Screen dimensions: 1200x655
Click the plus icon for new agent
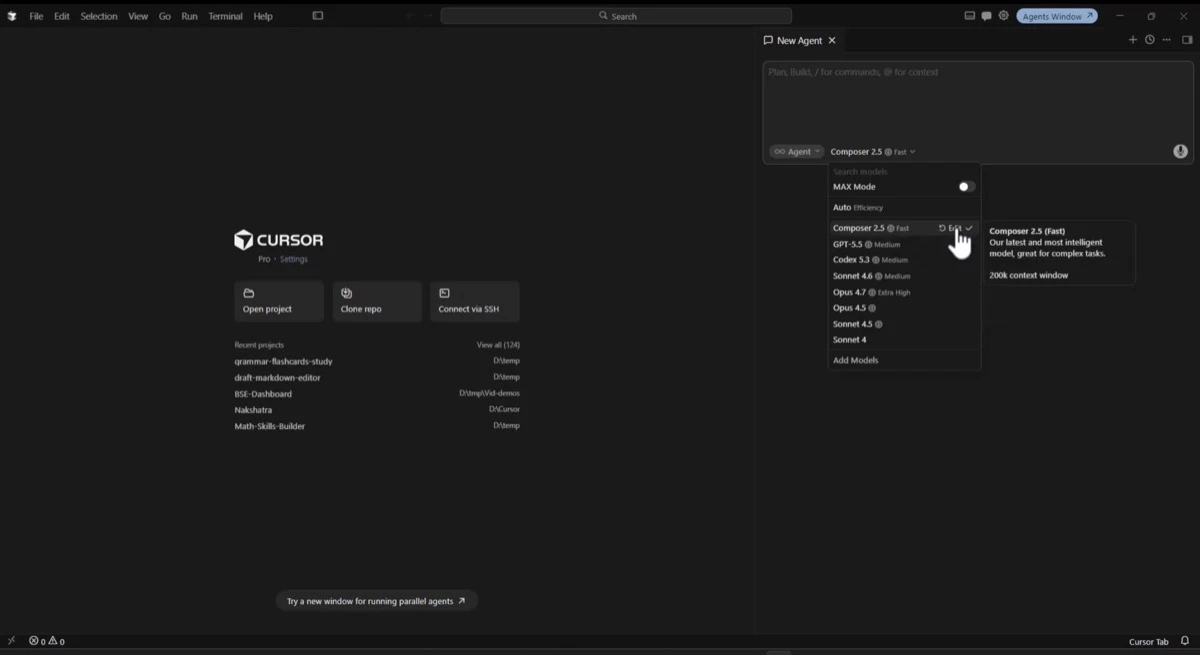pos(1133,40)
